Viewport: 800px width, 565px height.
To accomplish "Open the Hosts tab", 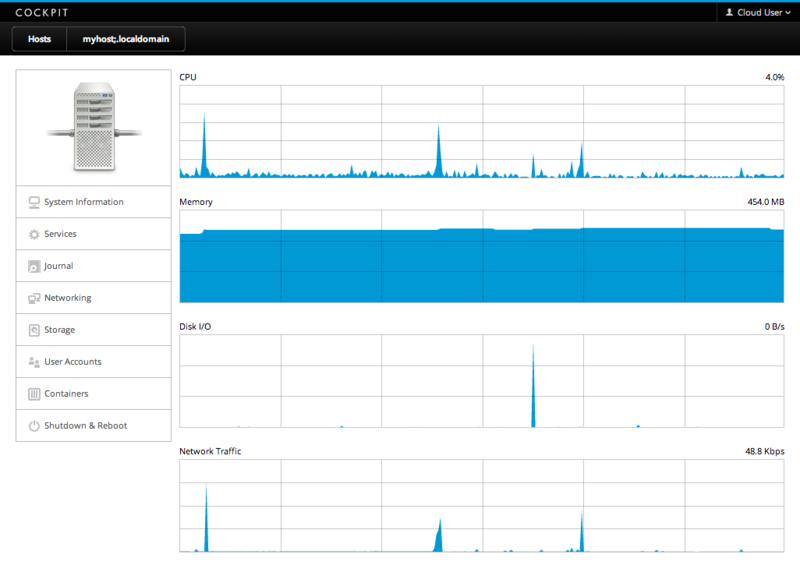I will pos(39,39).
